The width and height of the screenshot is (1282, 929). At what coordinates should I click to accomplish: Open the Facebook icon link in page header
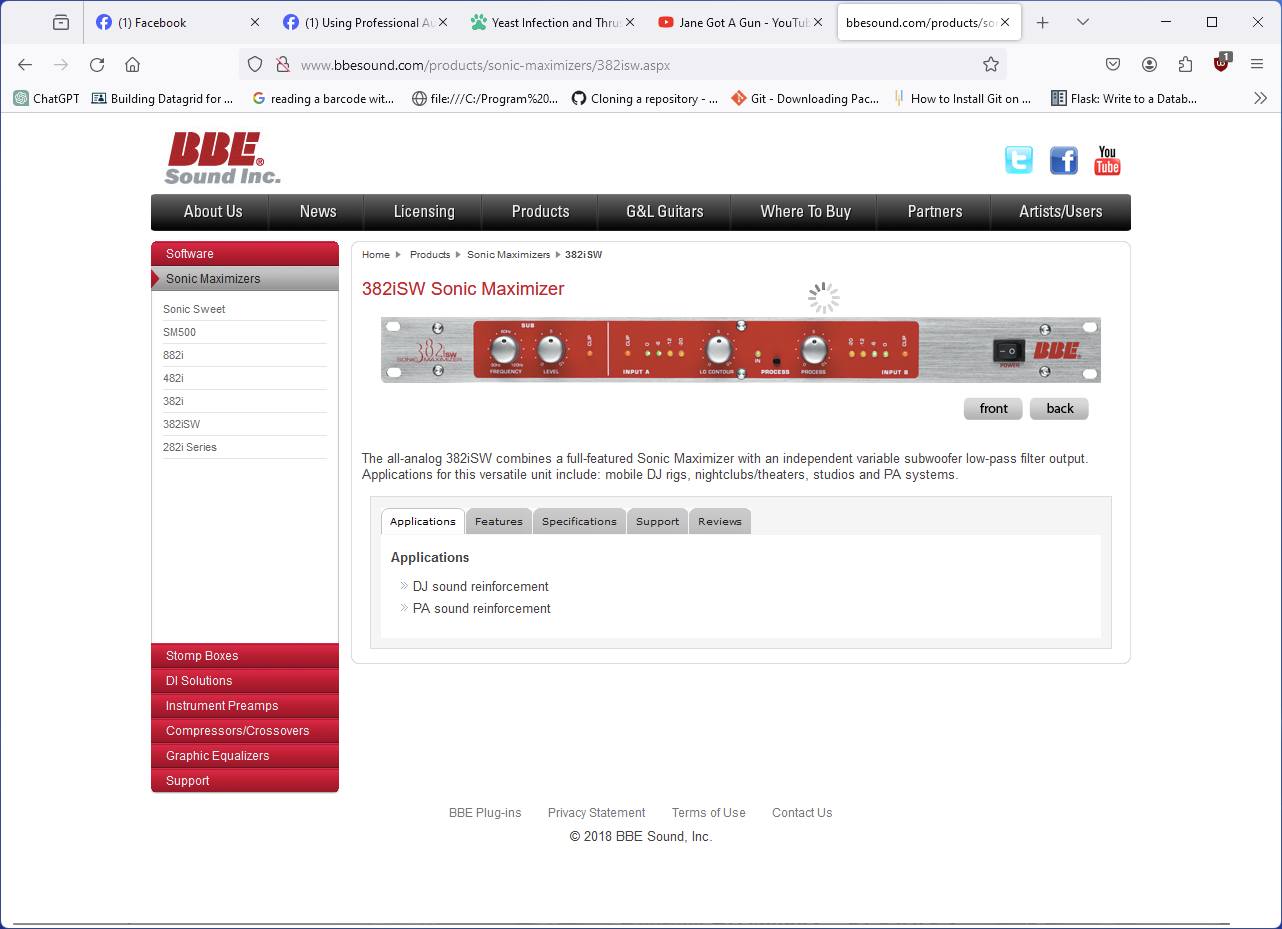click(x=1063, y=160)
